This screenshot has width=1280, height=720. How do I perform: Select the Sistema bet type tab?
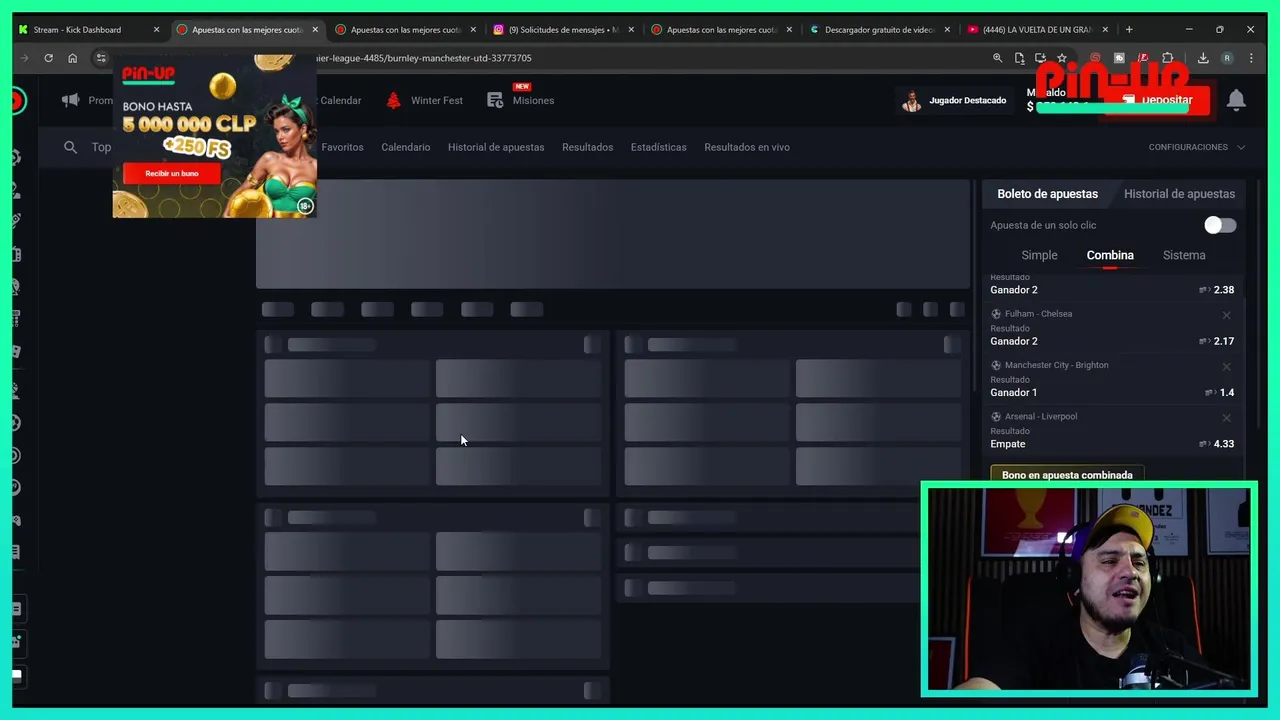click(x=1184, y=255)
